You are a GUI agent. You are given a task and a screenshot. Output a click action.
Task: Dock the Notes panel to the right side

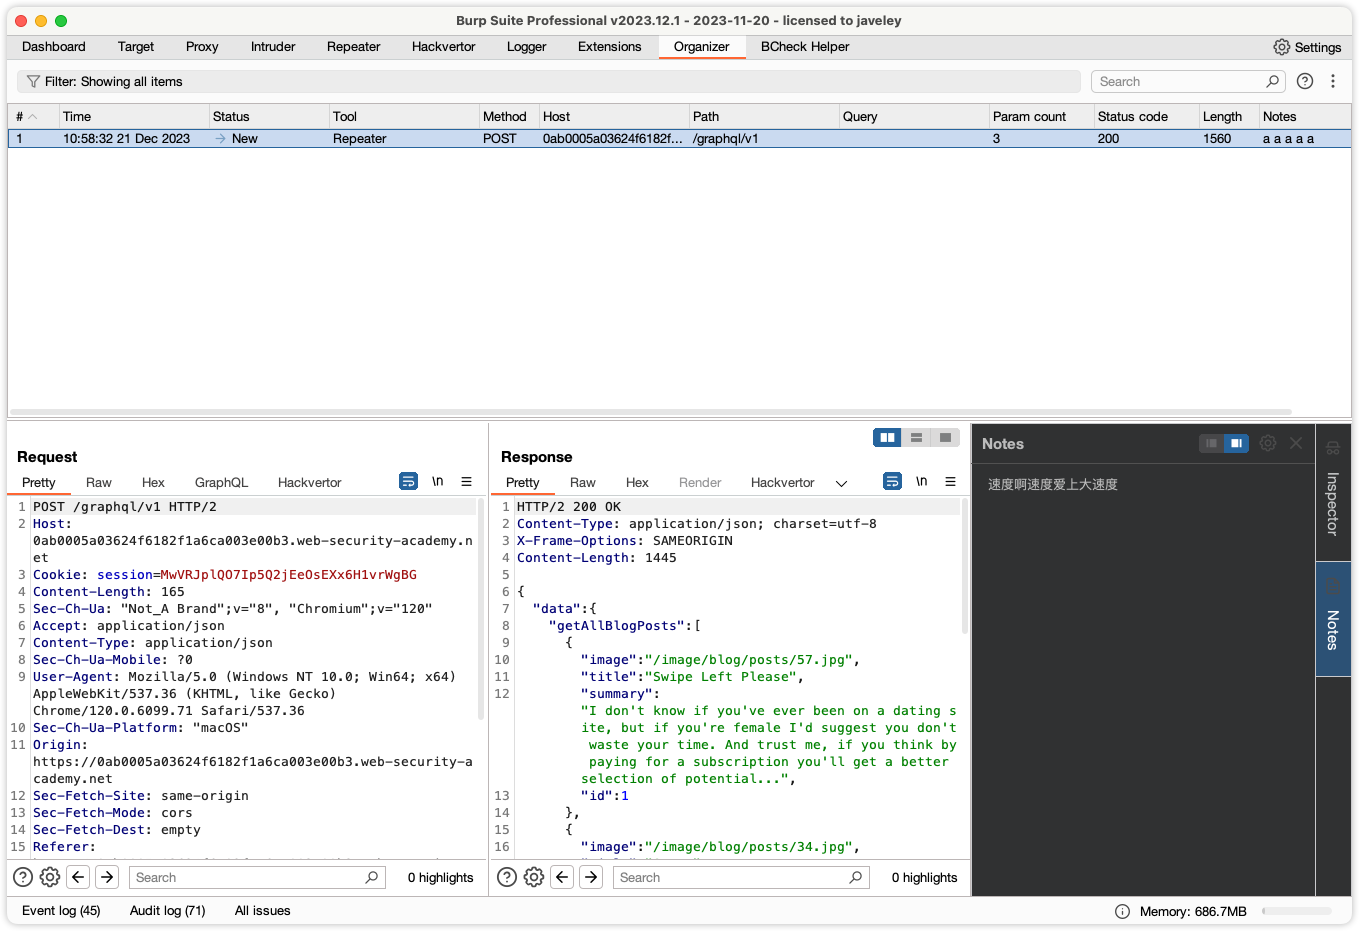(1237, 443)
